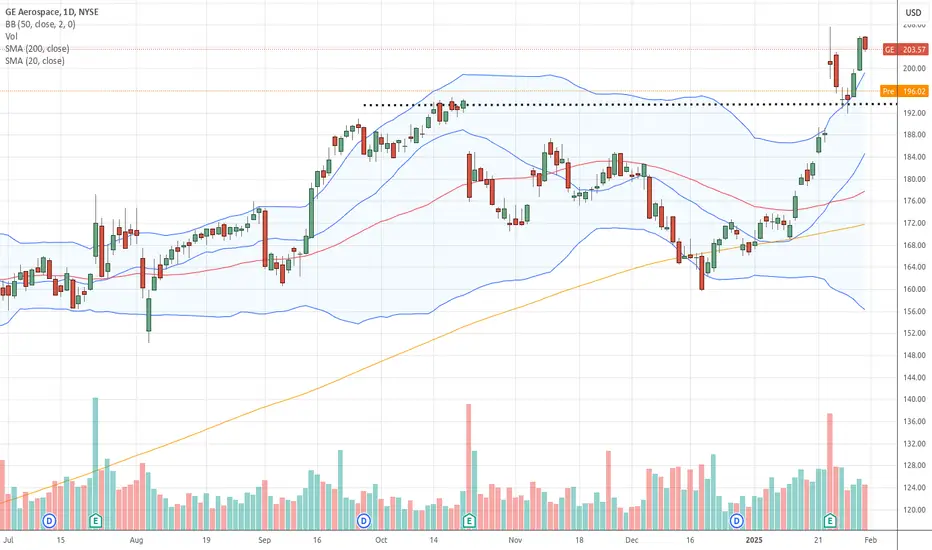932x550 pixels.
Task: Open the dividend marker near Jul 15
Action: [49, 521]
